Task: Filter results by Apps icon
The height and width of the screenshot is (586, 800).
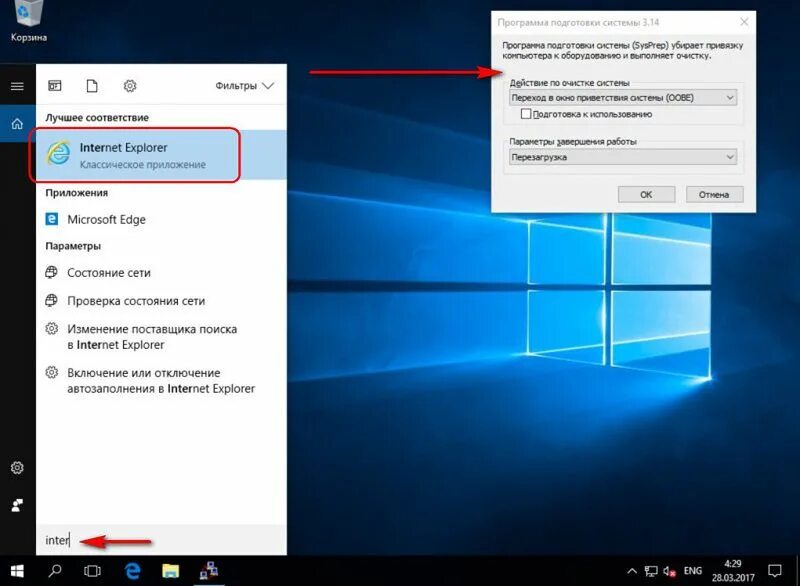Action: coord(55,86)
